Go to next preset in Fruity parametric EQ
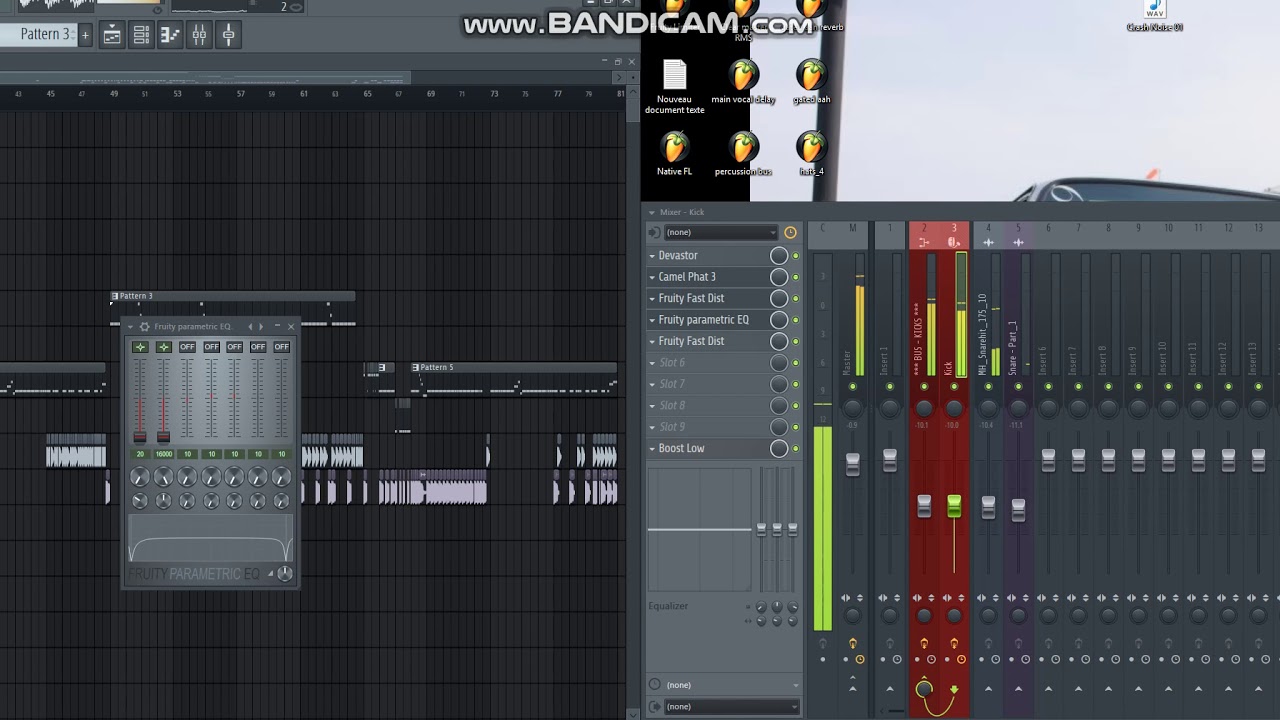This screenshot has width=1280, height=720. (261, 327)
